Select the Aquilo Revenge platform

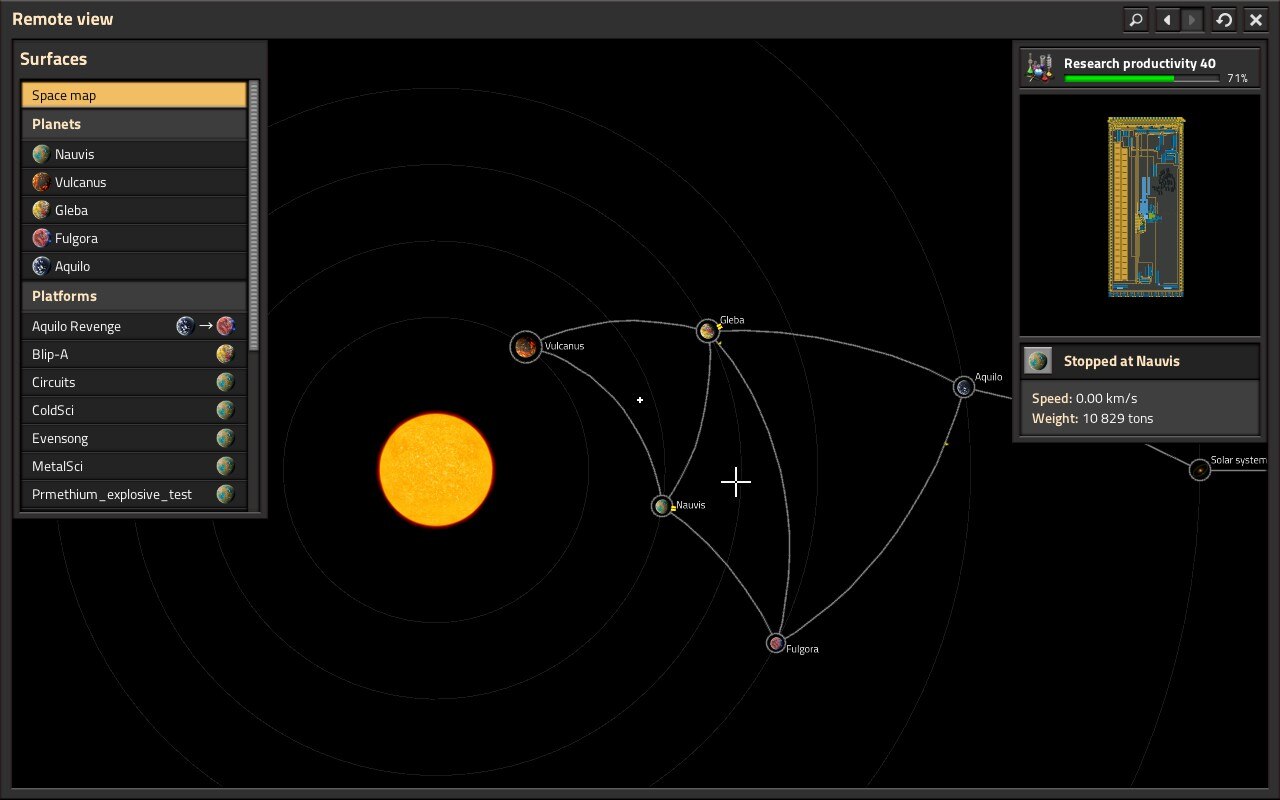pyautogui.click(x=134, y=326)
